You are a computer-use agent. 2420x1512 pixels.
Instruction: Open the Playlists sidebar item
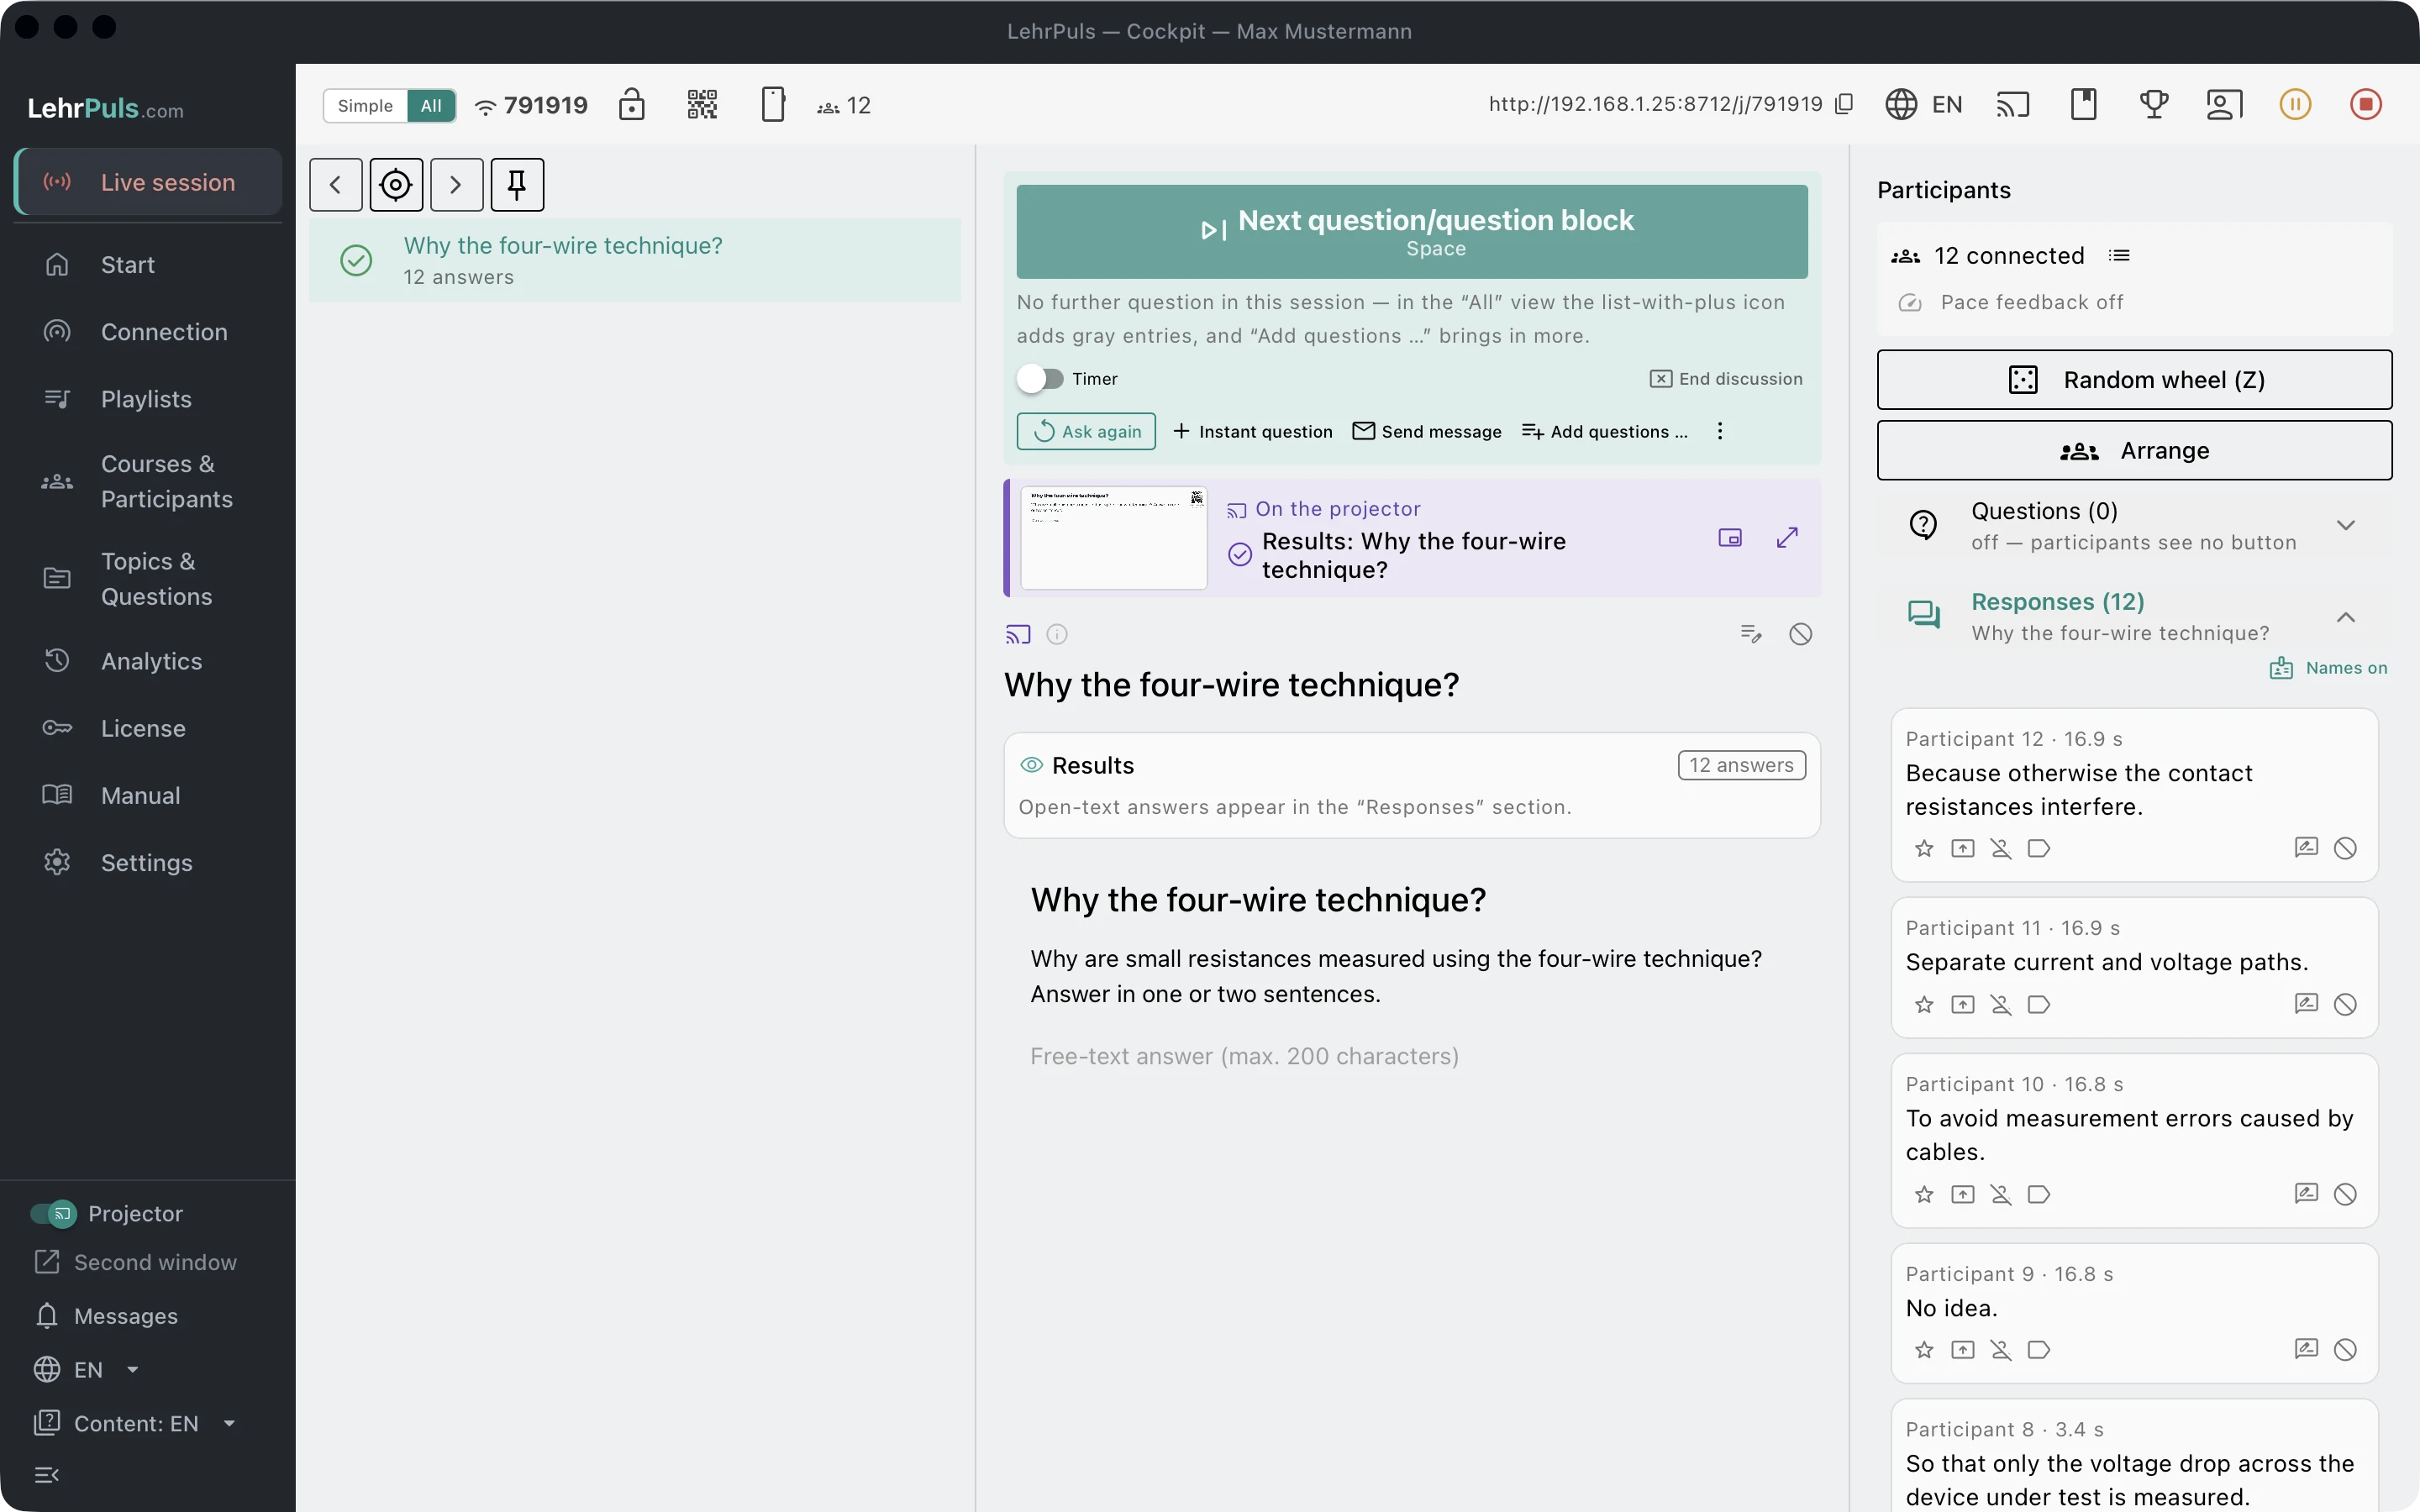click(148, 399)
